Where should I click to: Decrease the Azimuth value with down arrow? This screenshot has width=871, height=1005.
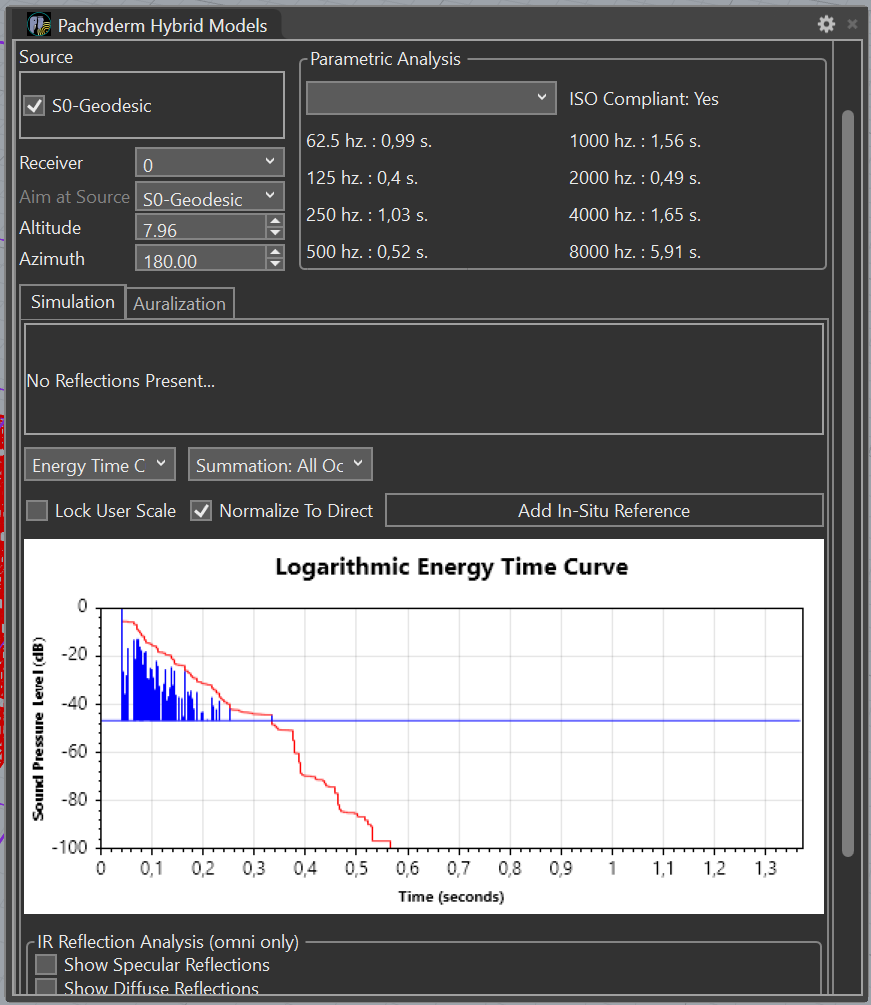tap(275, 264)
